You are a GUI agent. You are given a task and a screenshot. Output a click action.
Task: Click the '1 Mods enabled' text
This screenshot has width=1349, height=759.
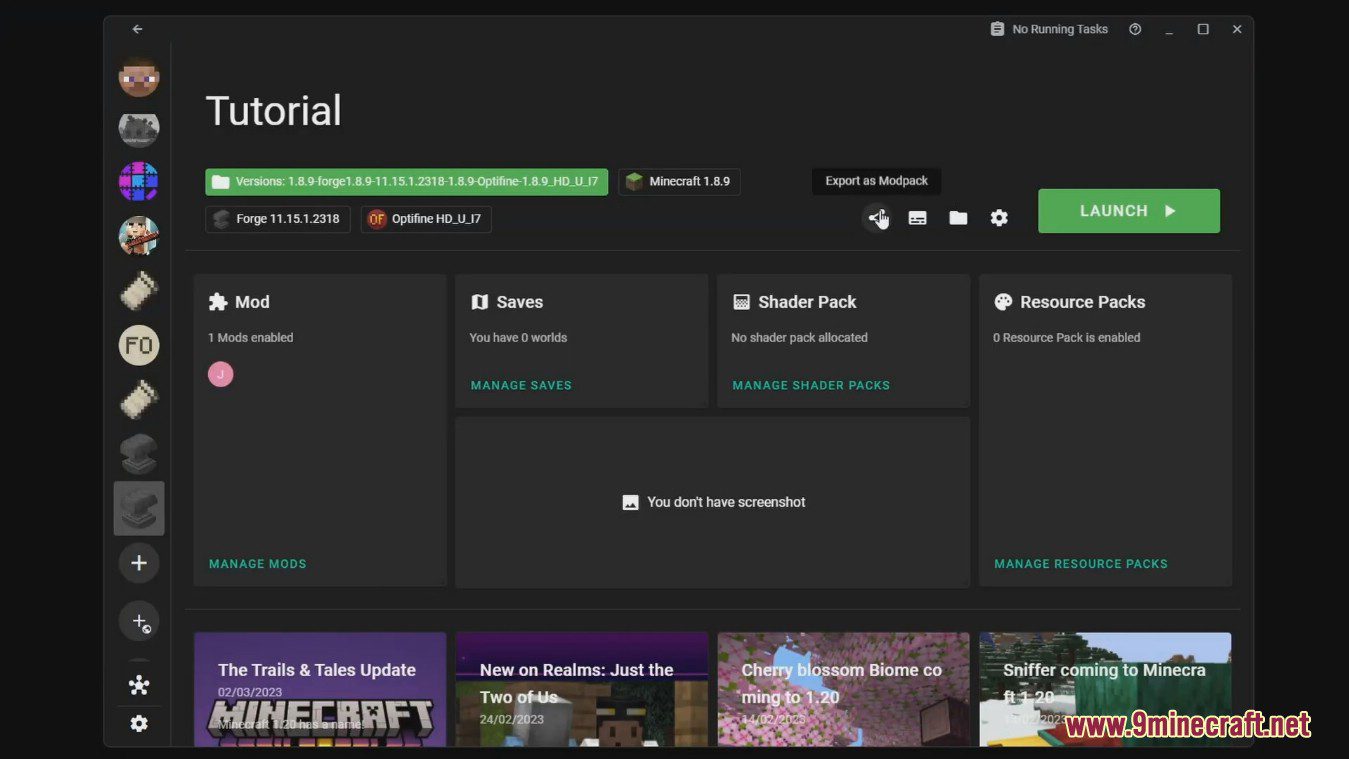pos(251,338)
